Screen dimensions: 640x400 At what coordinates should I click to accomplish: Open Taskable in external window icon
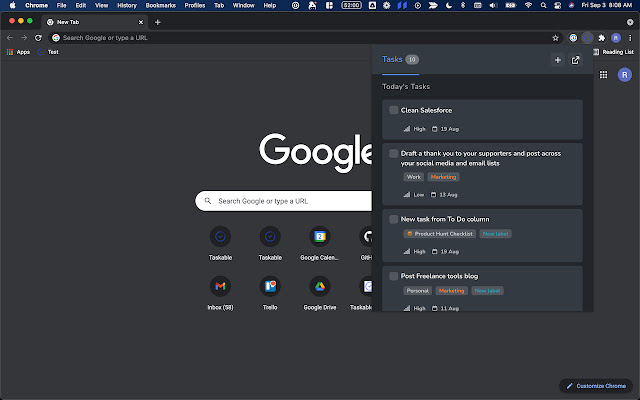tap(576, 60)
